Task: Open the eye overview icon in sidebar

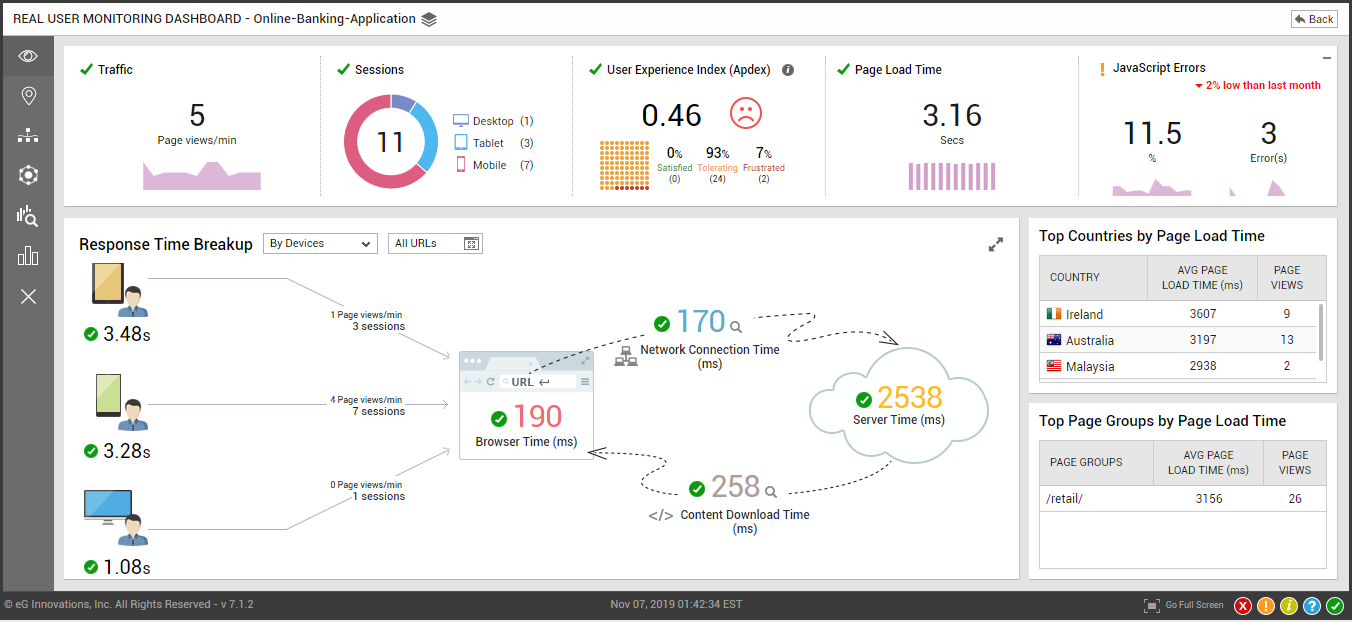Action: [28, 56]
